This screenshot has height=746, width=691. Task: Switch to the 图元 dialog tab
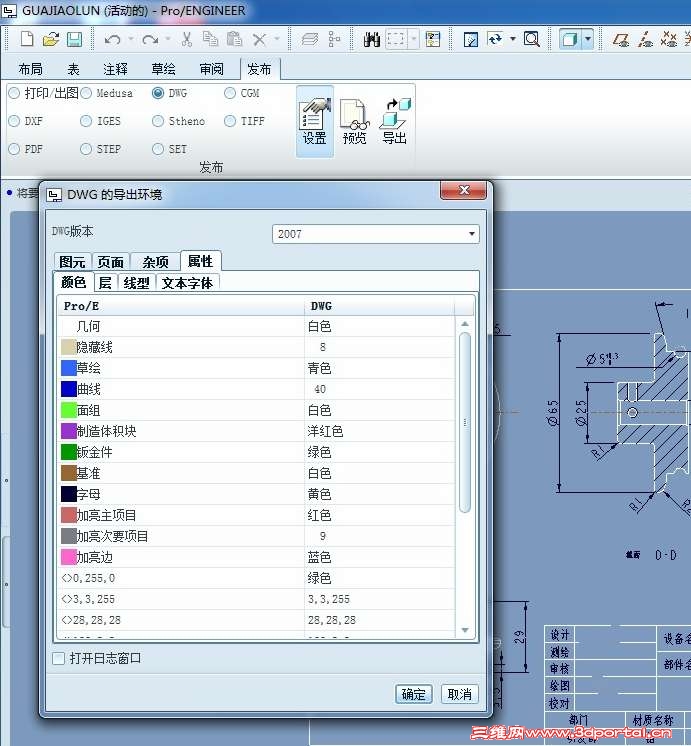[73, 262]
